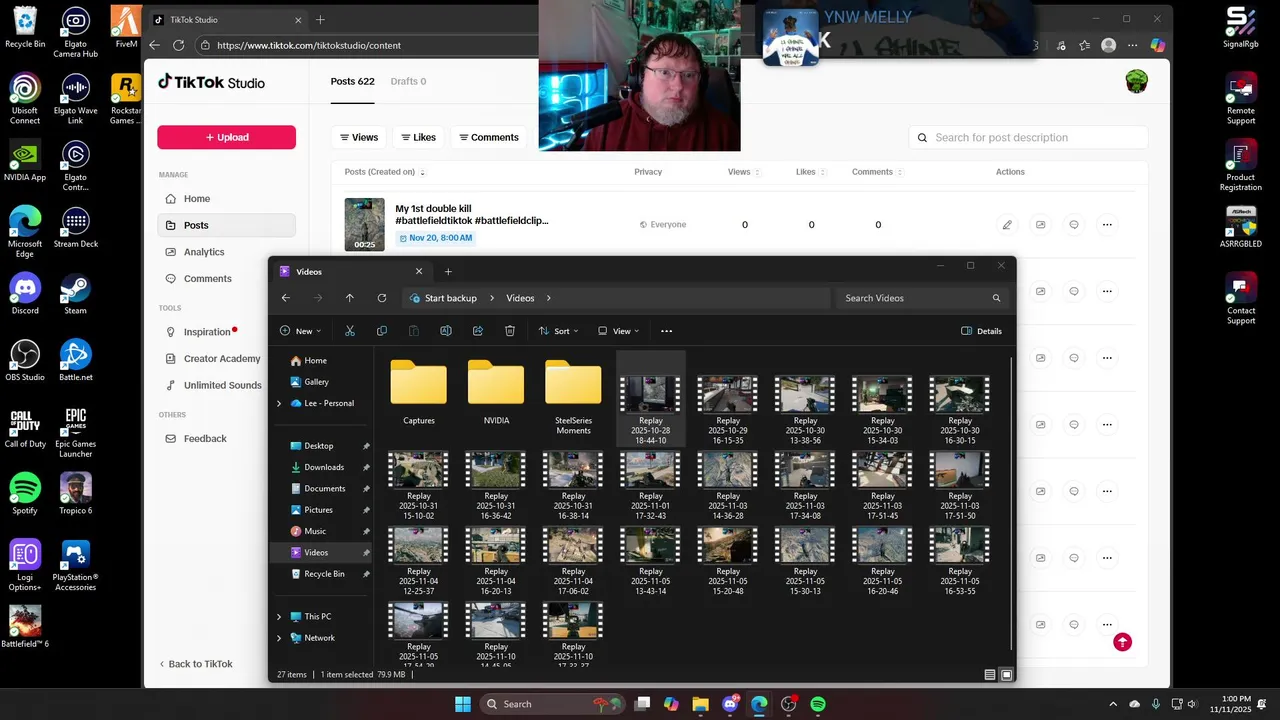
Task: Toggle the Details pane in File Explorer
Action: tap(981, 331)
